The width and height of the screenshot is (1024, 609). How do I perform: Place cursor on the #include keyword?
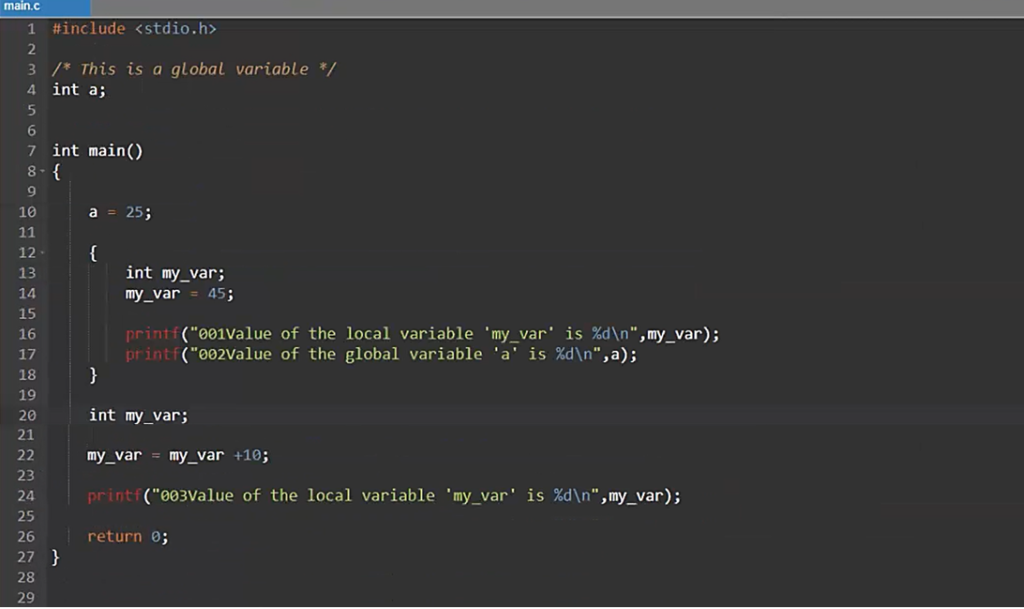[x=88, y=28]
